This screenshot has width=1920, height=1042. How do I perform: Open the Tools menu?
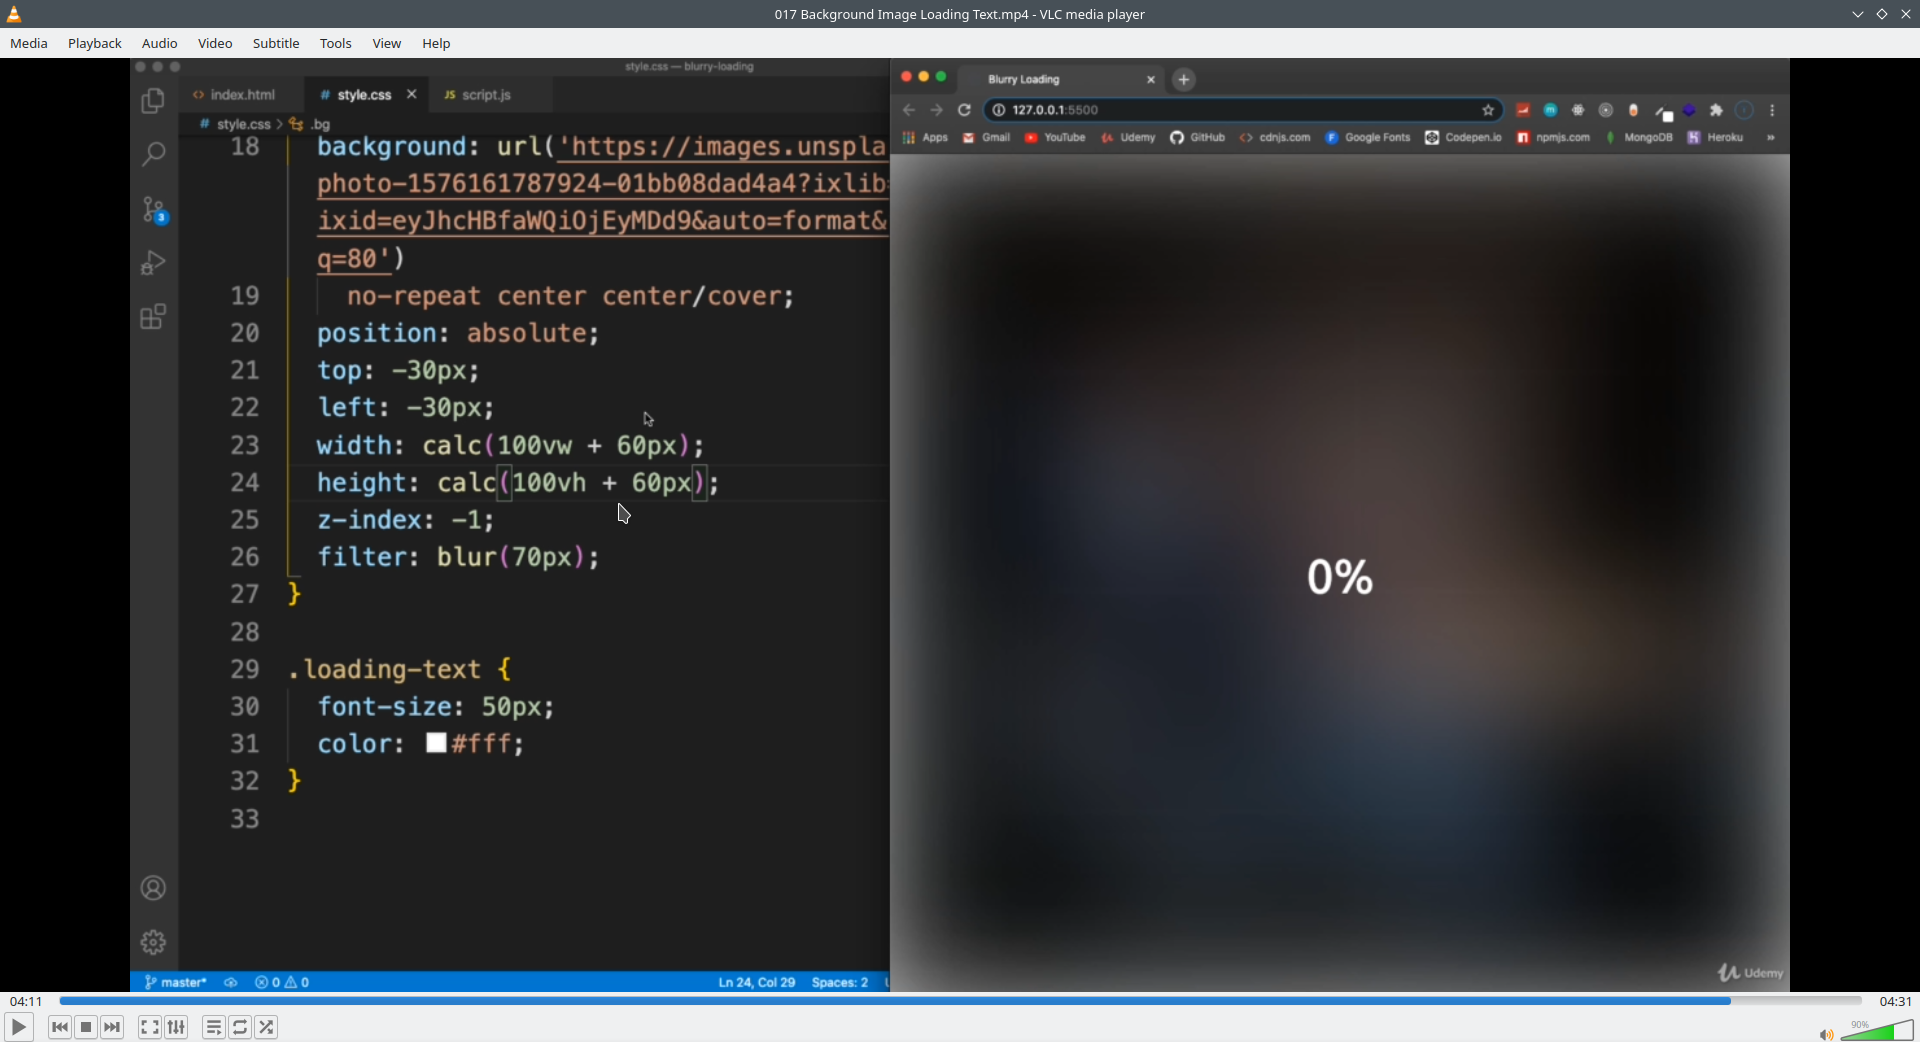click(336, 43)
